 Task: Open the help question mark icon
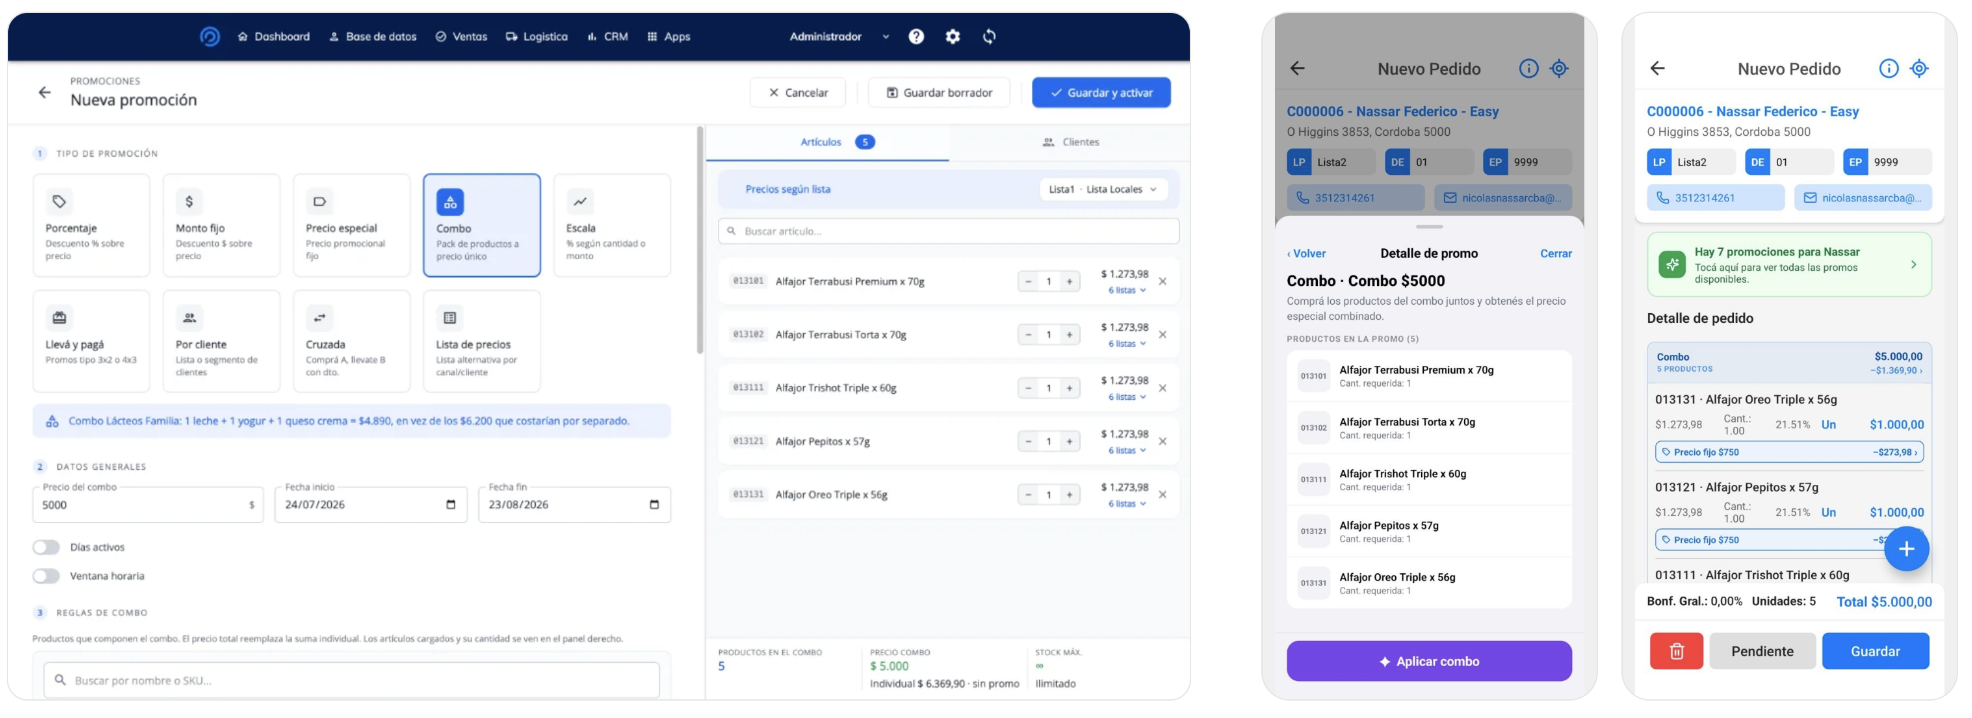click(x=916, y=37)
